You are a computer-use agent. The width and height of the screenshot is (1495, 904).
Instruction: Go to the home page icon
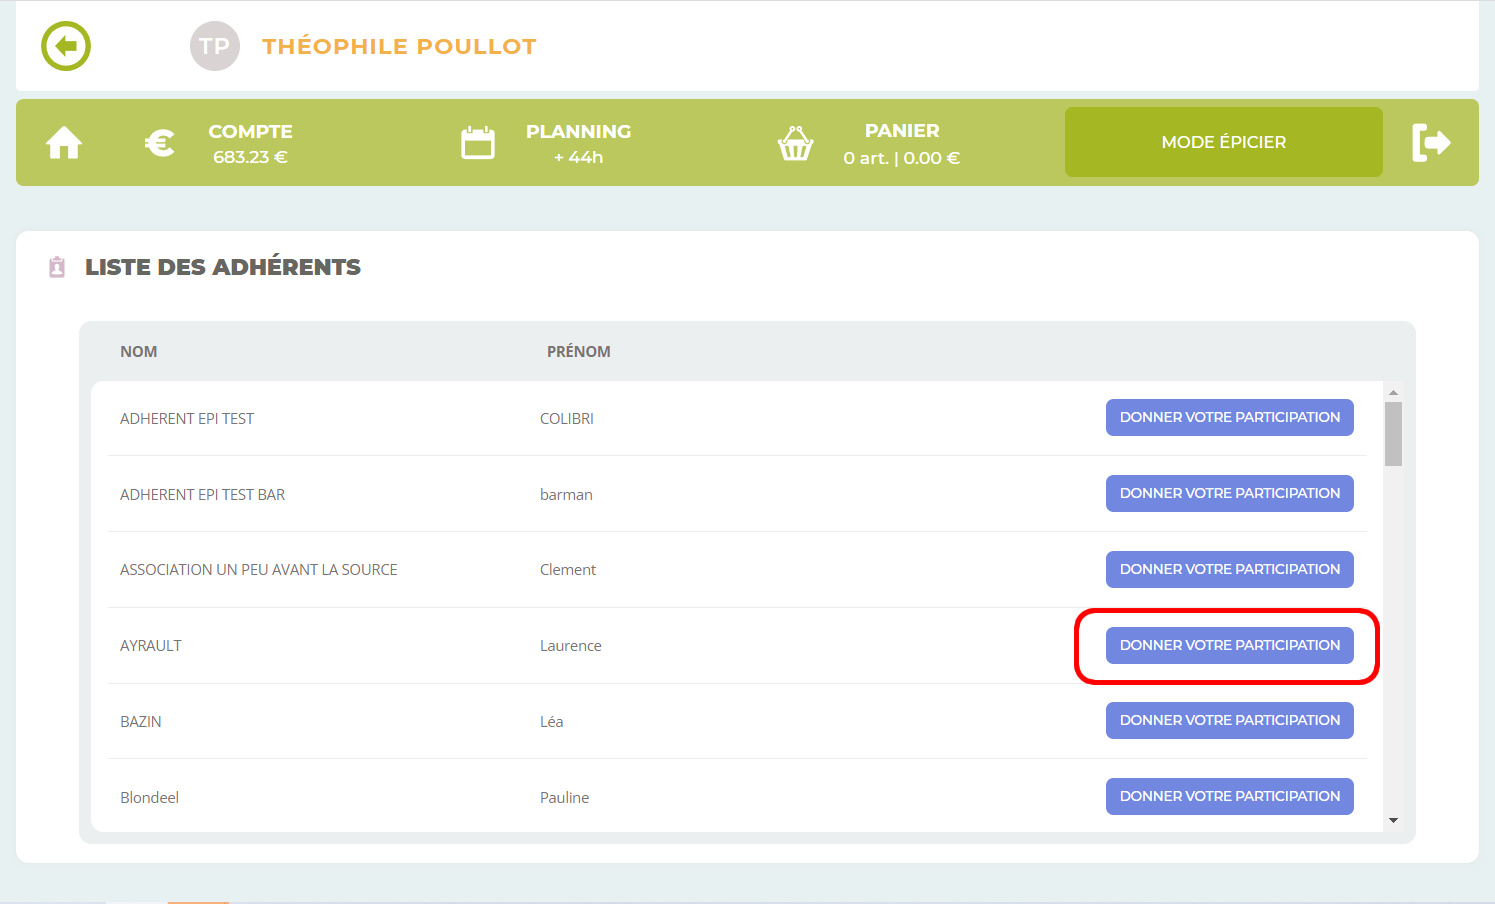[x=64, y=143]
